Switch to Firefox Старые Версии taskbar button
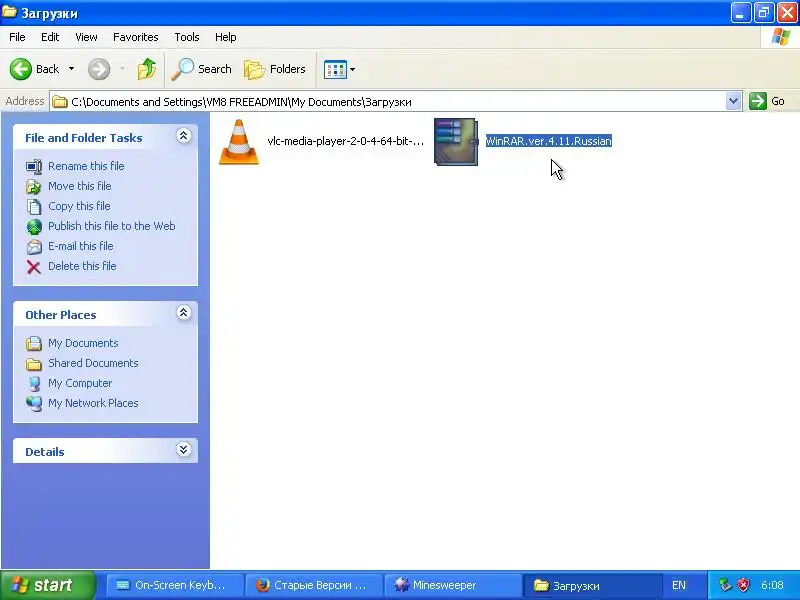 point(314,585)
